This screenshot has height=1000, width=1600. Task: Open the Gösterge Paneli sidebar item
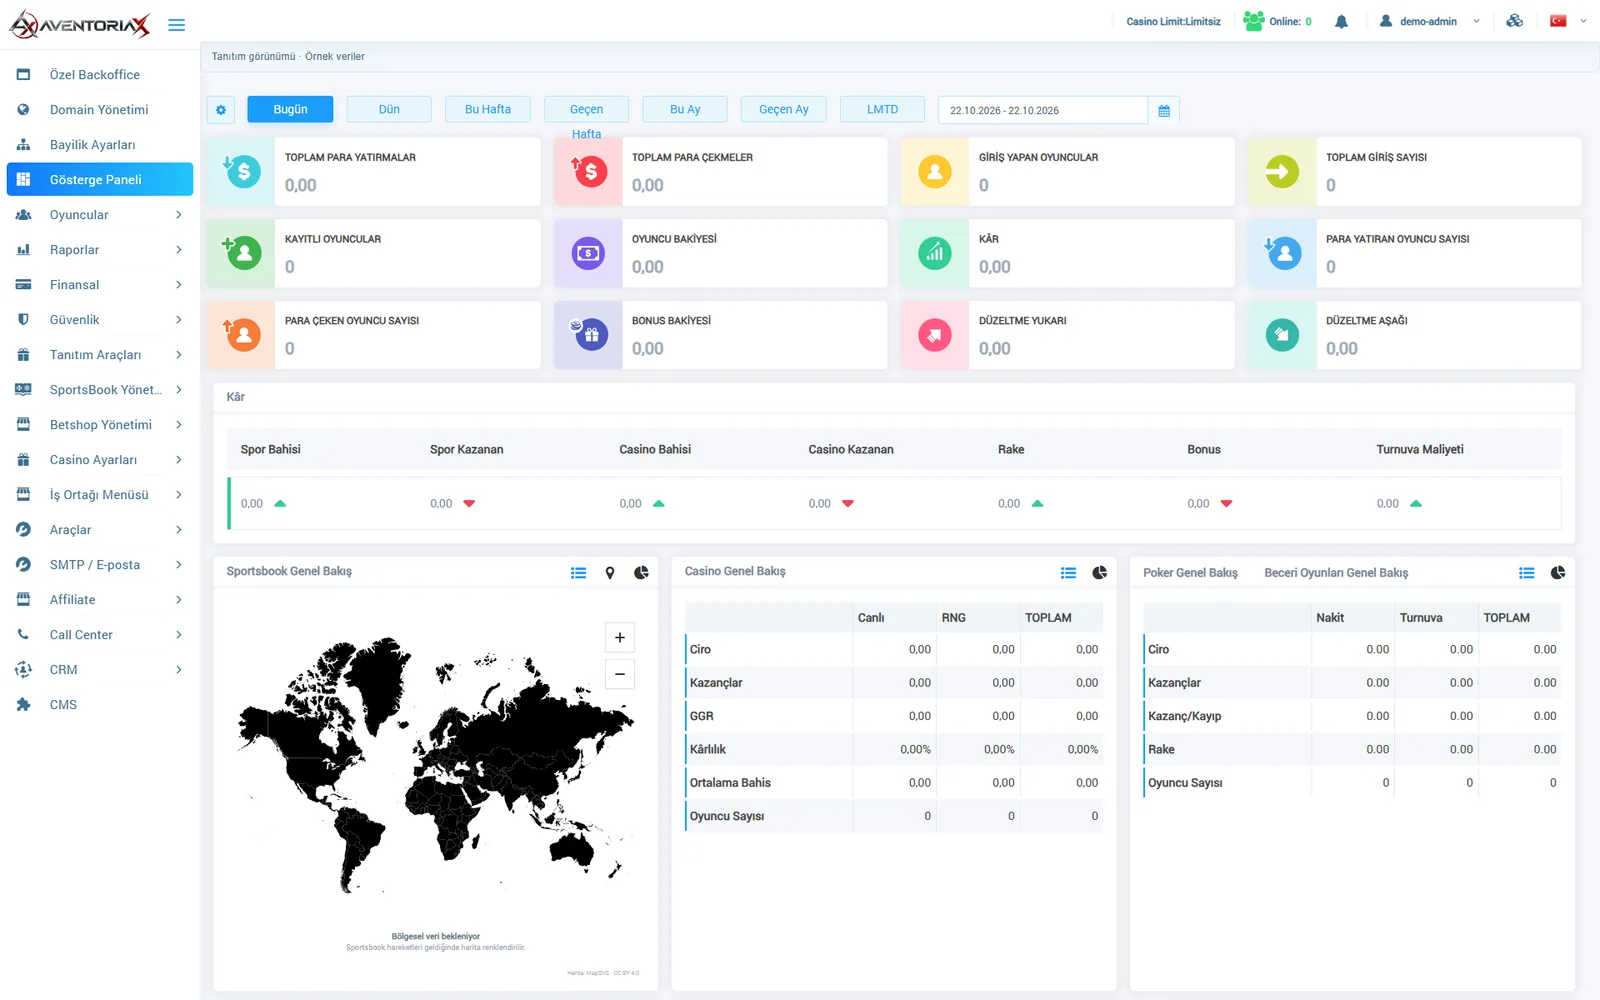tap(100, 180)
